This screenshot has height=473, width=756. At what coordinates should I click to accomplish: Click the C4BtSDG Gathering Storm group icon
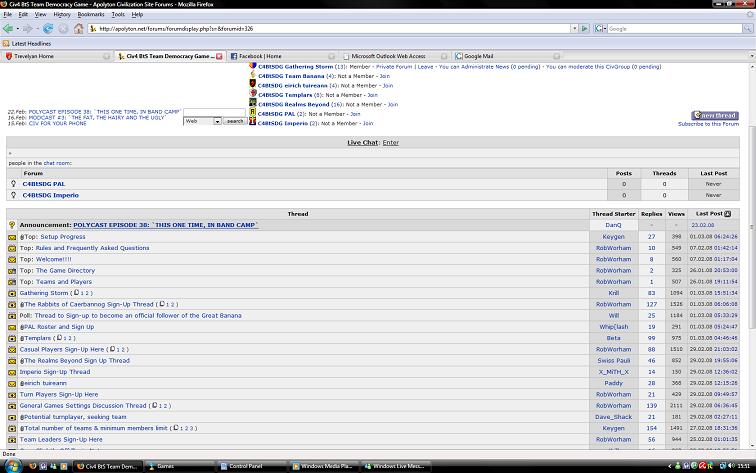253,67
